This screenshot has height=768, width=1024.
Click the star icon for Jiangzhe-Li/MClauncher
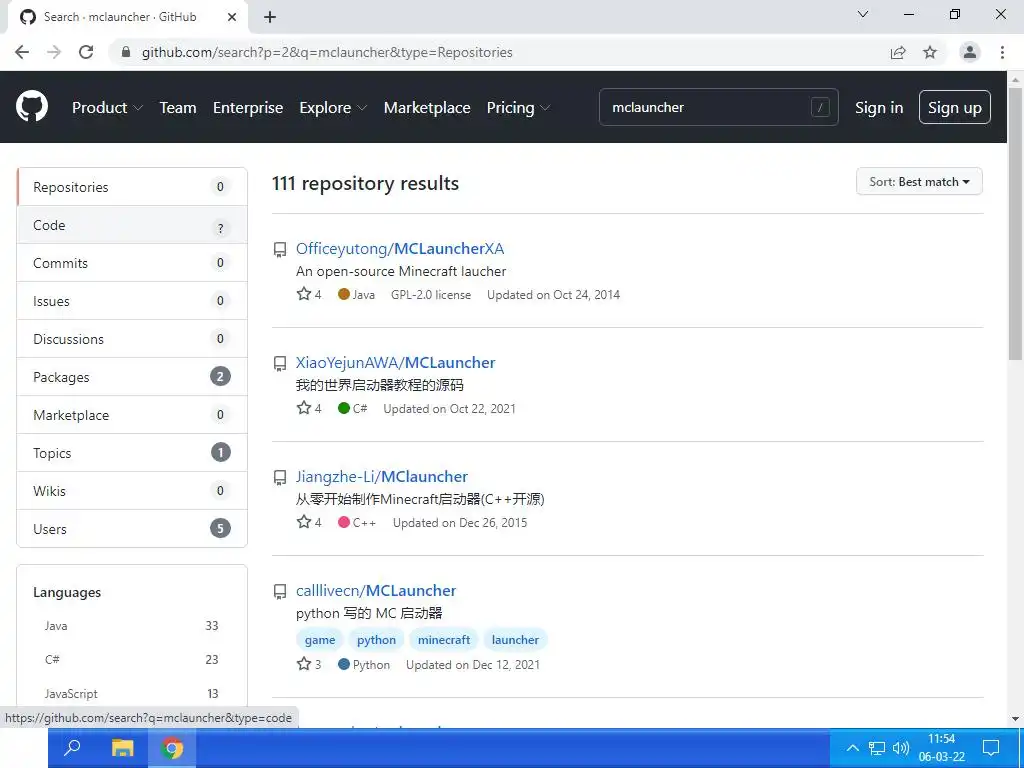304,522
